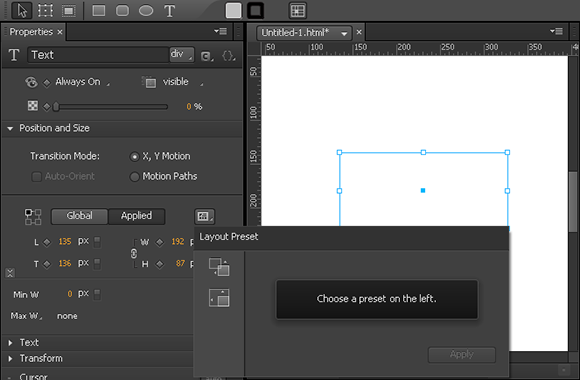Expand the Transform section
This screenshot has height=380, width=580.
tap(10, 359)
